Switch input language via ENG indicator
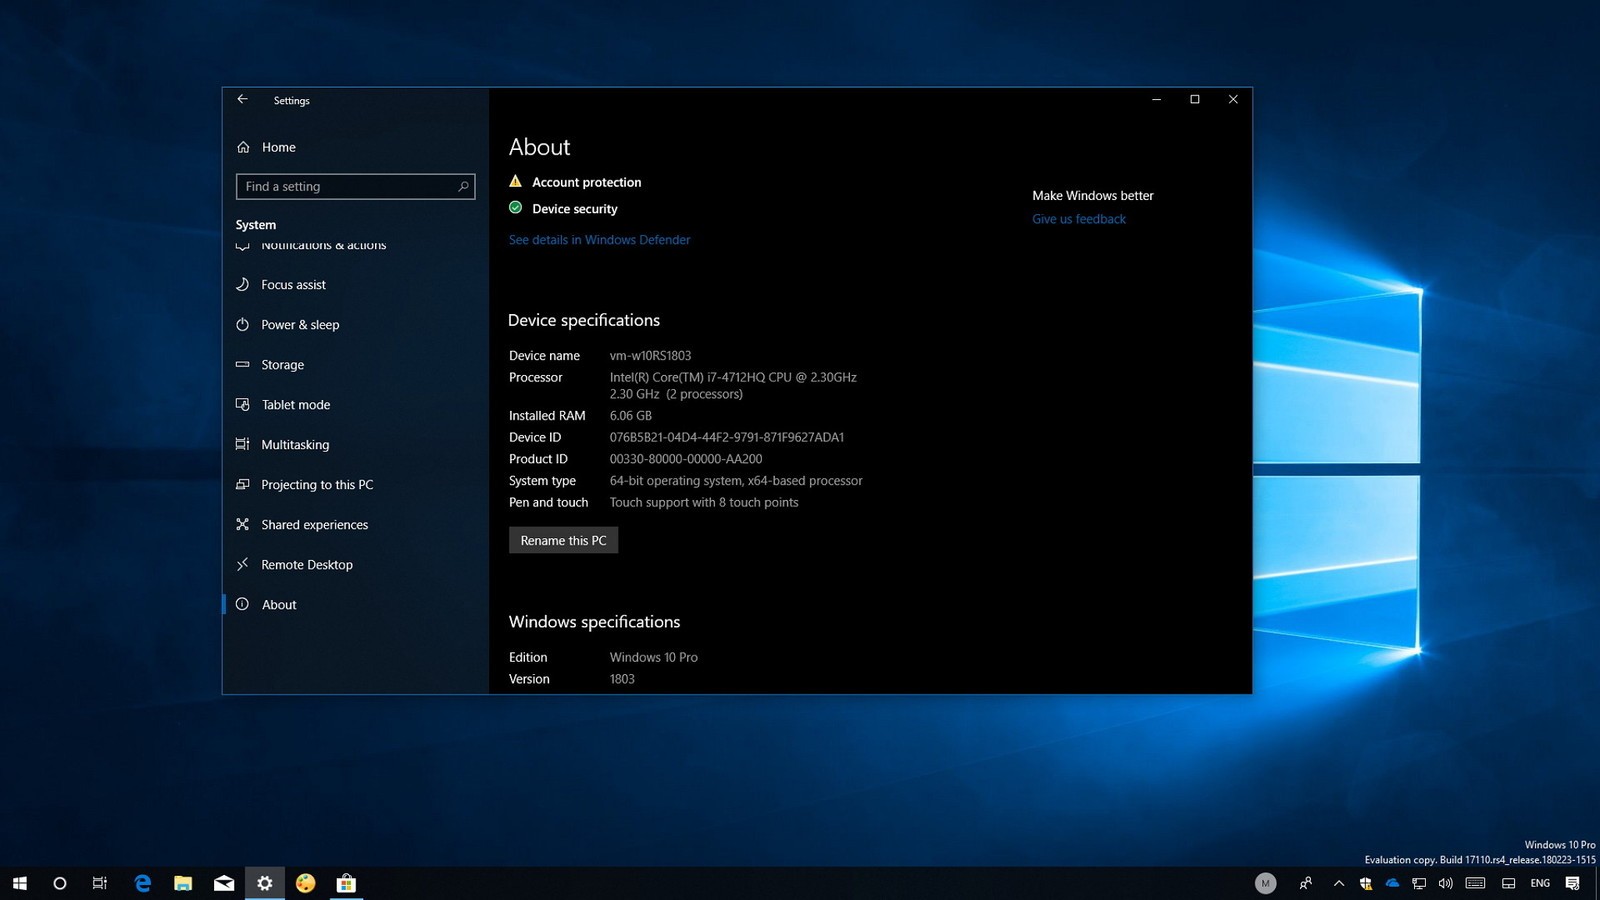This screenshot has height=900, width=1600. pos(1540,883)
